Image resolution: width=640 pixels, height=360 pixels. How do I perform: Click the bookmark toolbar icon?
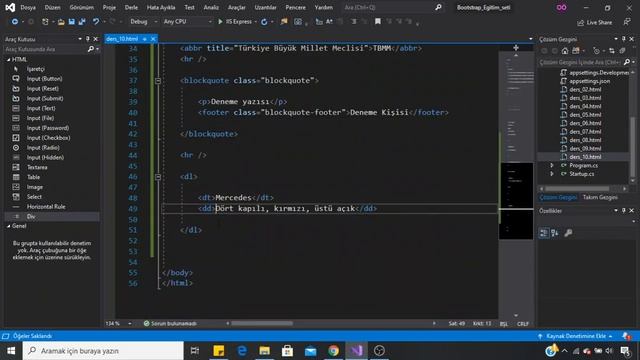378,22
